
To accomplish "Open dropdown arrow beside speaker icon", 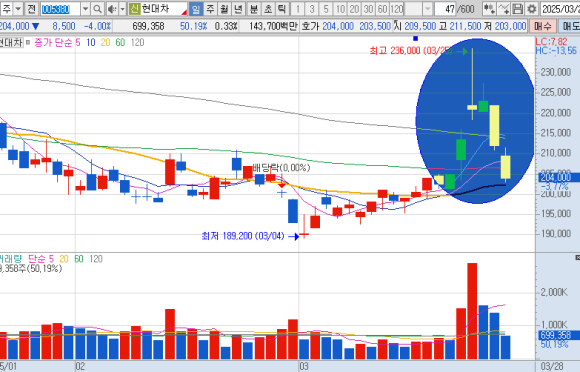I will (122, 9).
